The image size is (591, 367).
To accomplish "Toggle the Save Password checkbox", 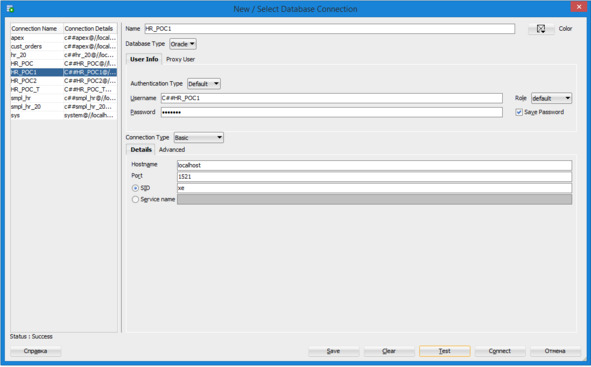I will (519, 112).
